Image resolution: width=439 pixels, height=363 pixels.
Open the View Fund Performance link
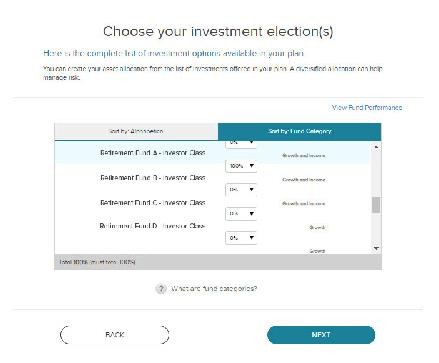367,108
